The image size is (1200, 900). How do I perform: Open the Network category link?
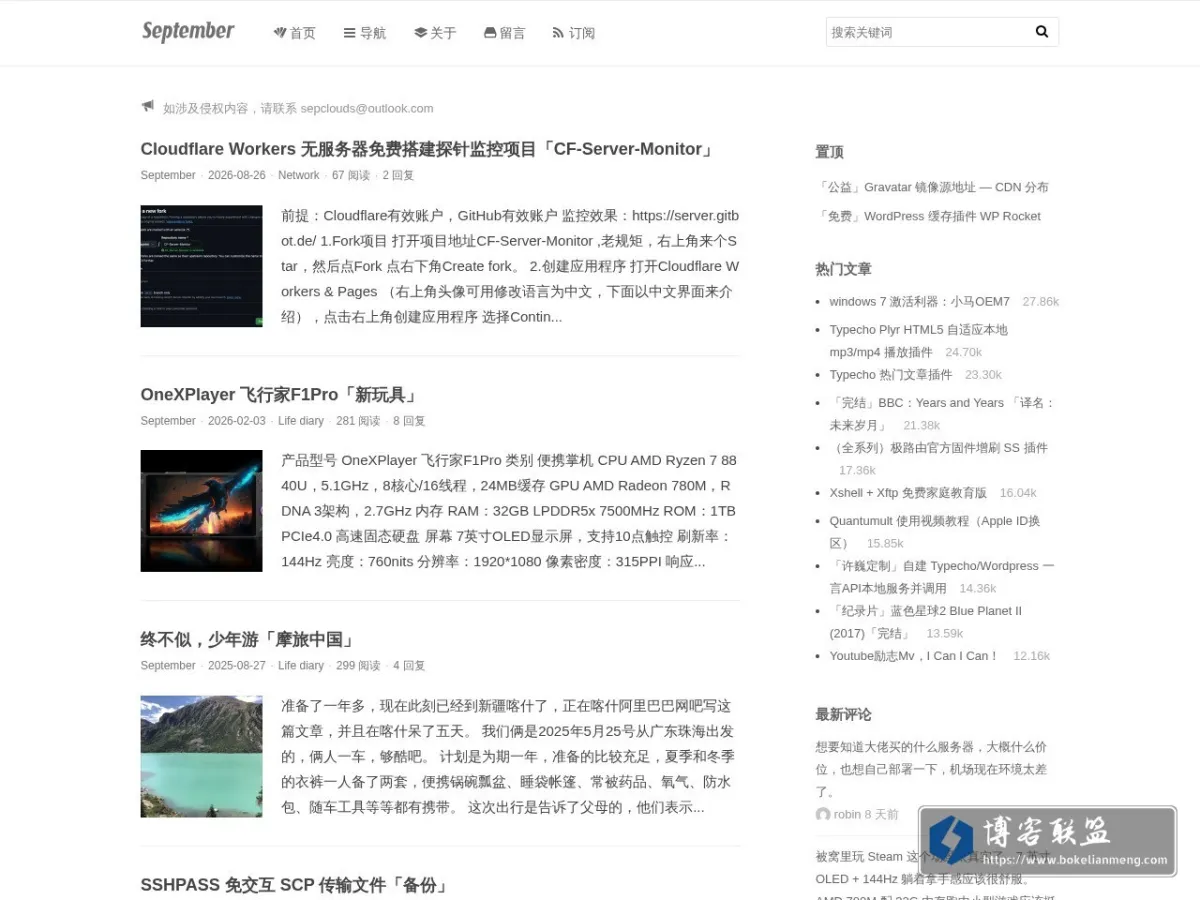[298, 175]
